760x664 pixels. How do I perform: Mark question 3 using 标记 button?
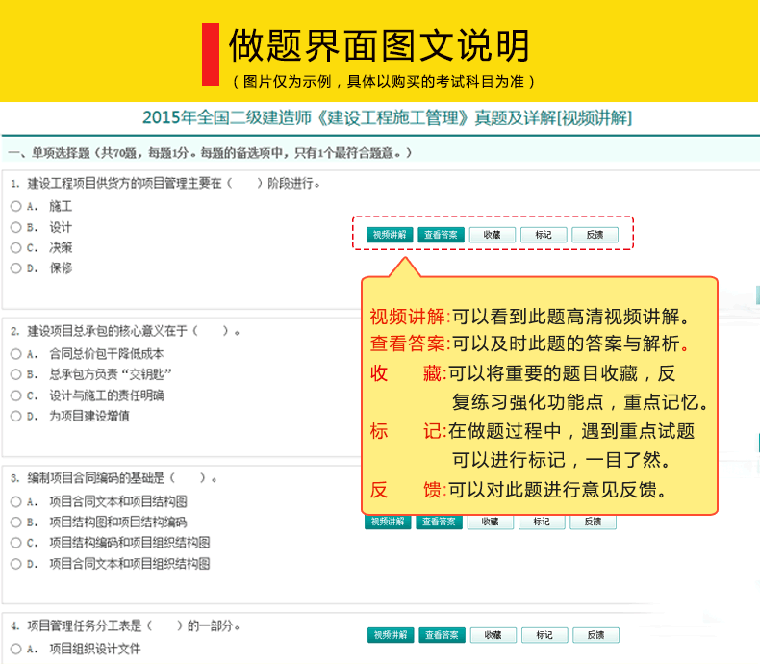click(542, 522)
